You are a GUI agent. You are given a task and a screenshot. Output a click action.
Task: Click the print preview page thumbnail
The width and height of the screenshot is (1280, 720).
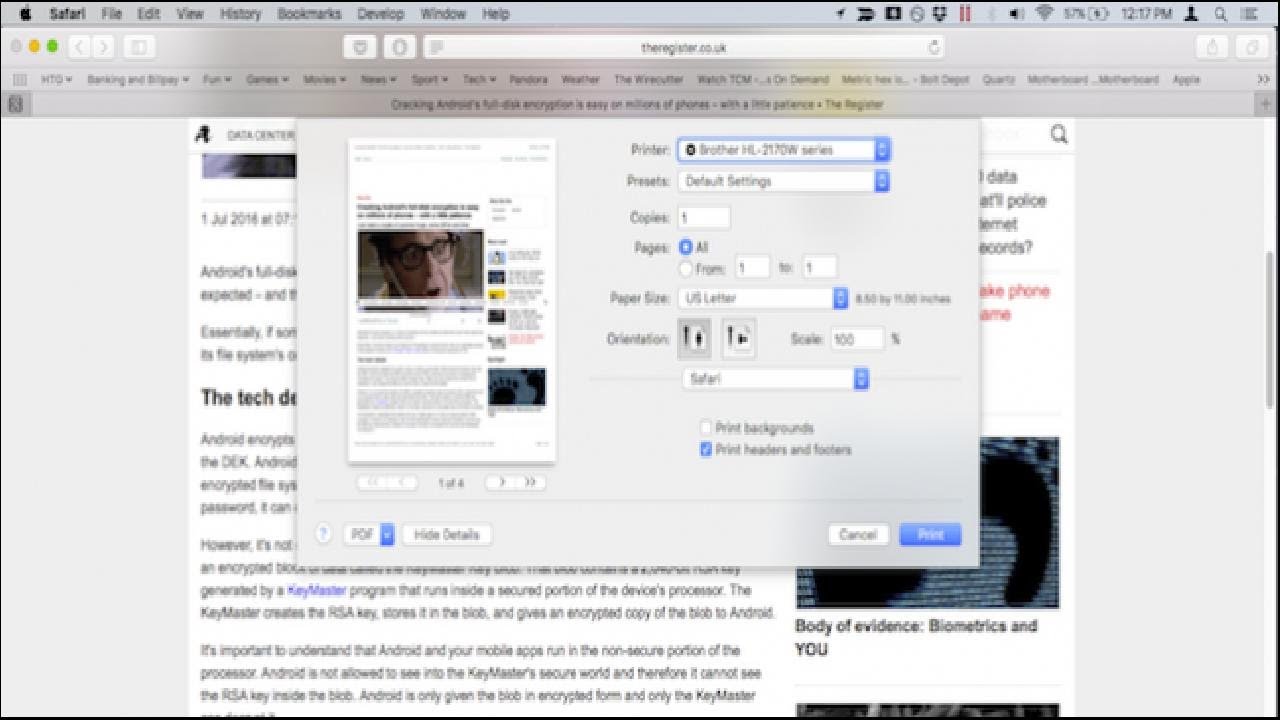click(x=452, y=300)
